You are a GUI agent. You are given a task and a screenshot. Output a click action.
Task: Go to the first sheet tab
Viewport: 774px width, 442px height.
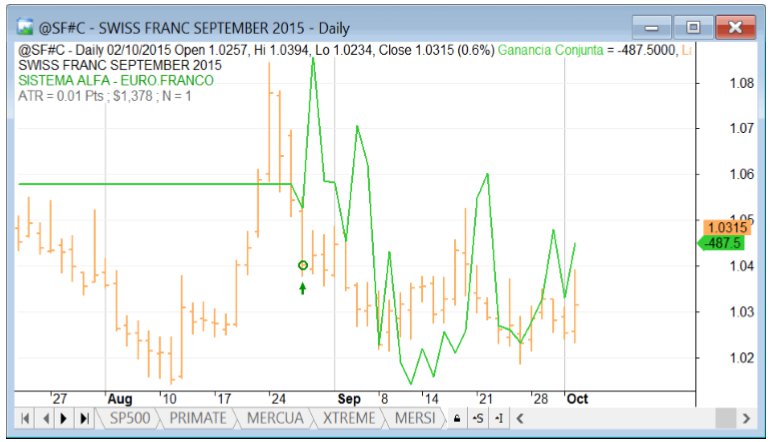[x=25, y=419]
